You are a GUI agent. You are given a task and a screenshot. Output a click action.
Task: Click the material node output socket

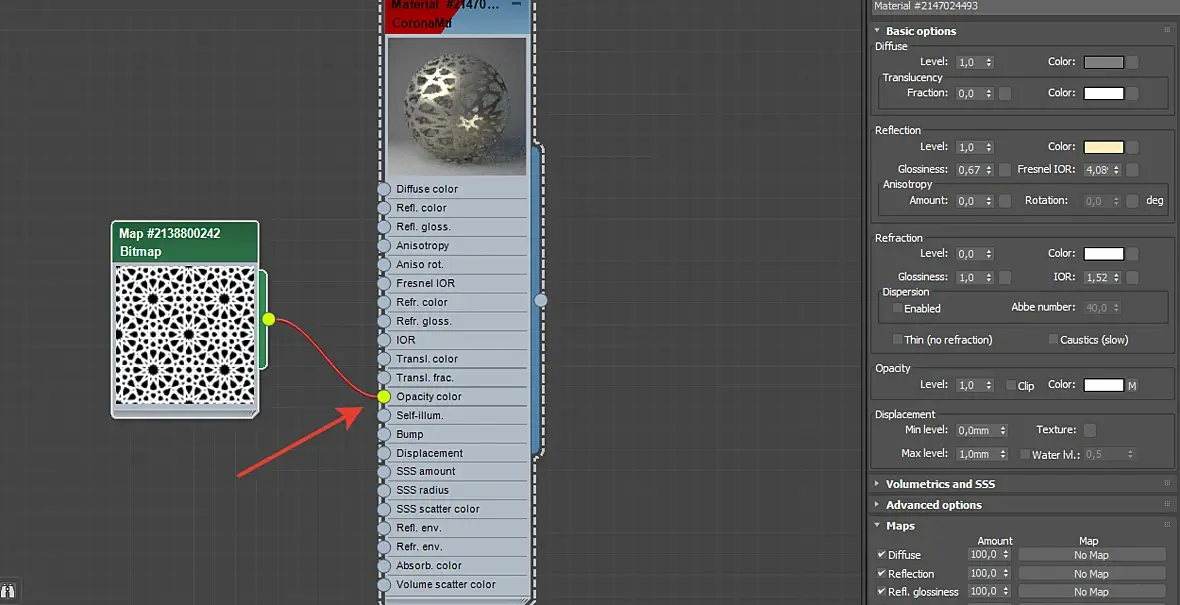click(540, 300)
